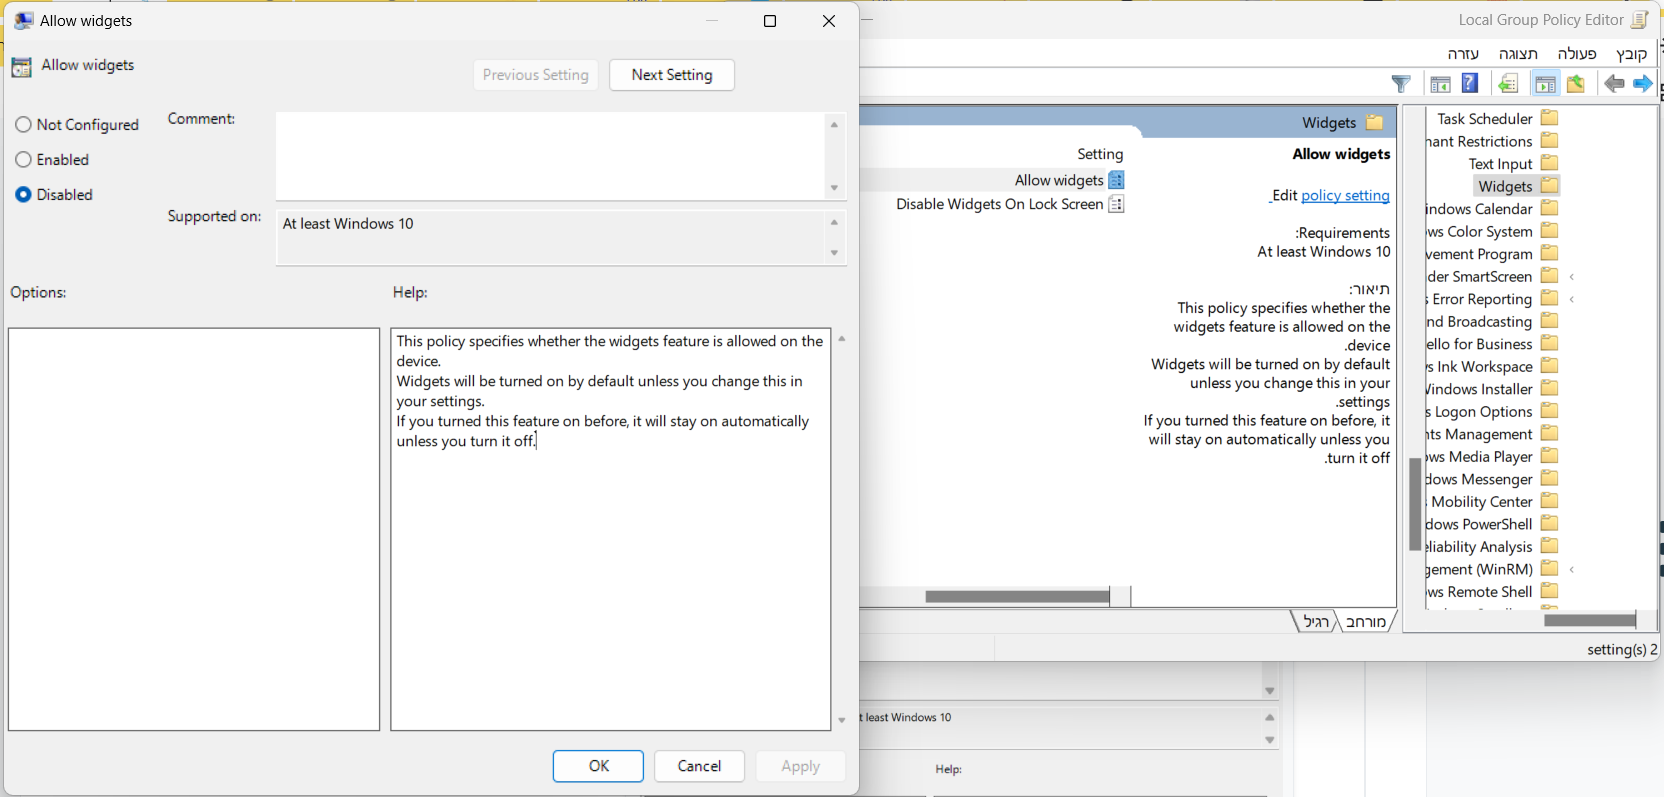The image size is (1664, 797).
Task: Select the Logon Options tree row
Action: pos(1493,412)
